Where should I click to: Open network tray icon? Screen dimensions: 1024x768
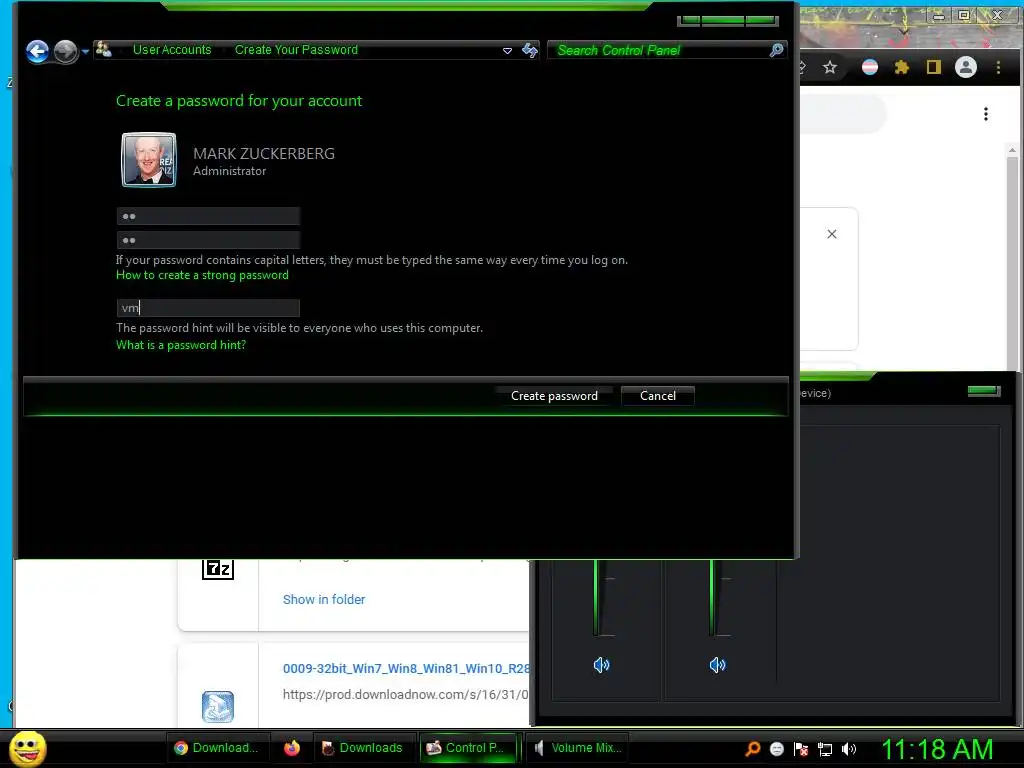coord(825,749)
